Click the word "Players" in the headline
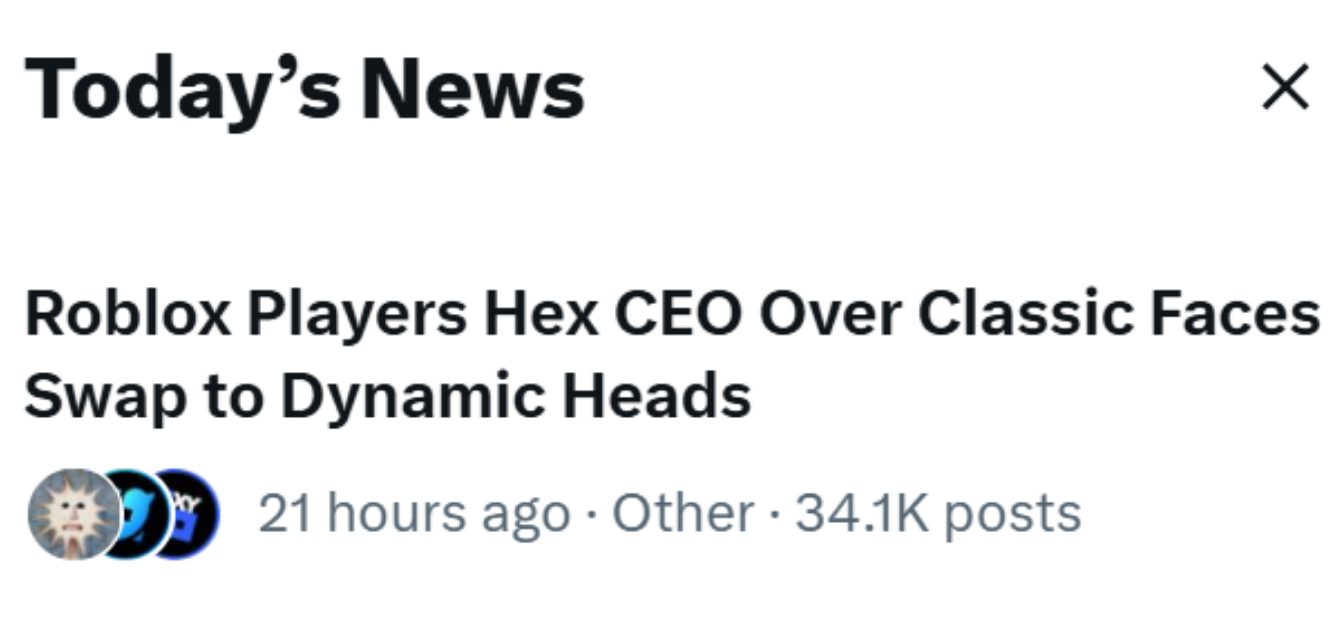This screenshot has height=632, width=1342. (357, 315)
